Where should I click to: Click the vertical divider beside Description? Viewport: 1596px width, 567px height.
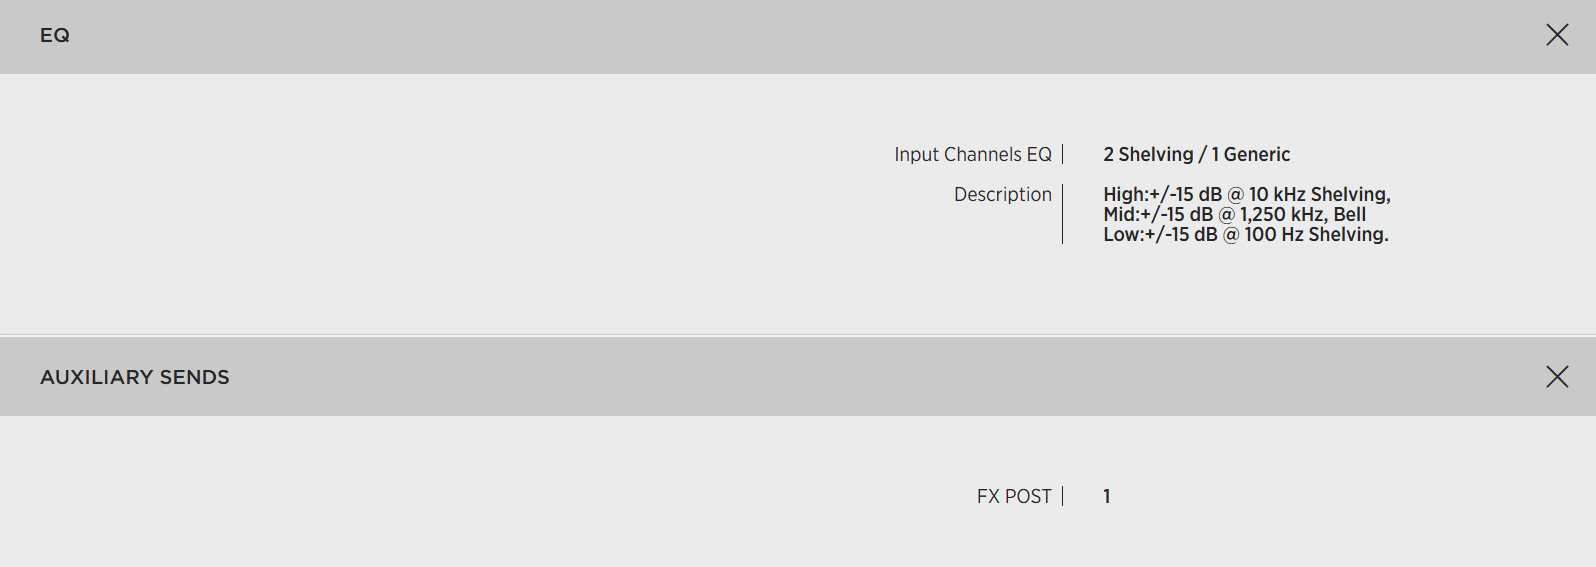tap(1062, 214)
